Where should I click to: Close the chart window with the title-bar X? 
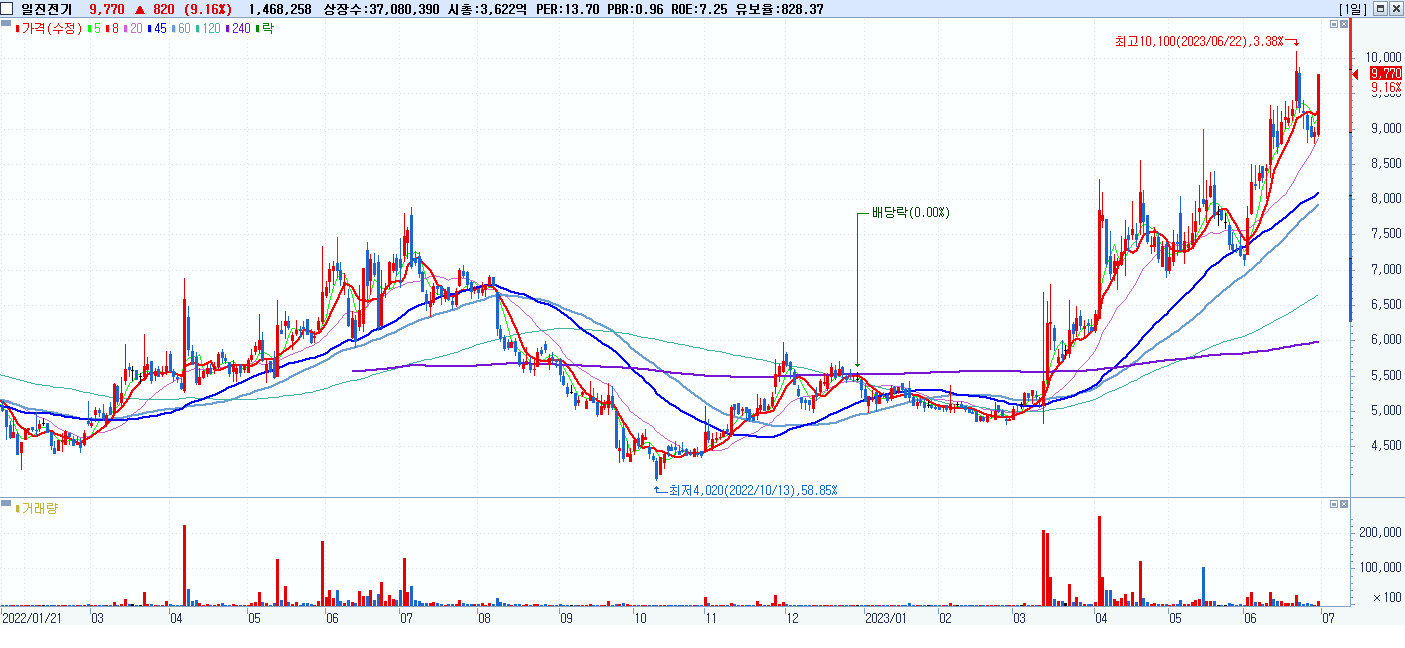pyautogui.click(x=1396, y=8)
